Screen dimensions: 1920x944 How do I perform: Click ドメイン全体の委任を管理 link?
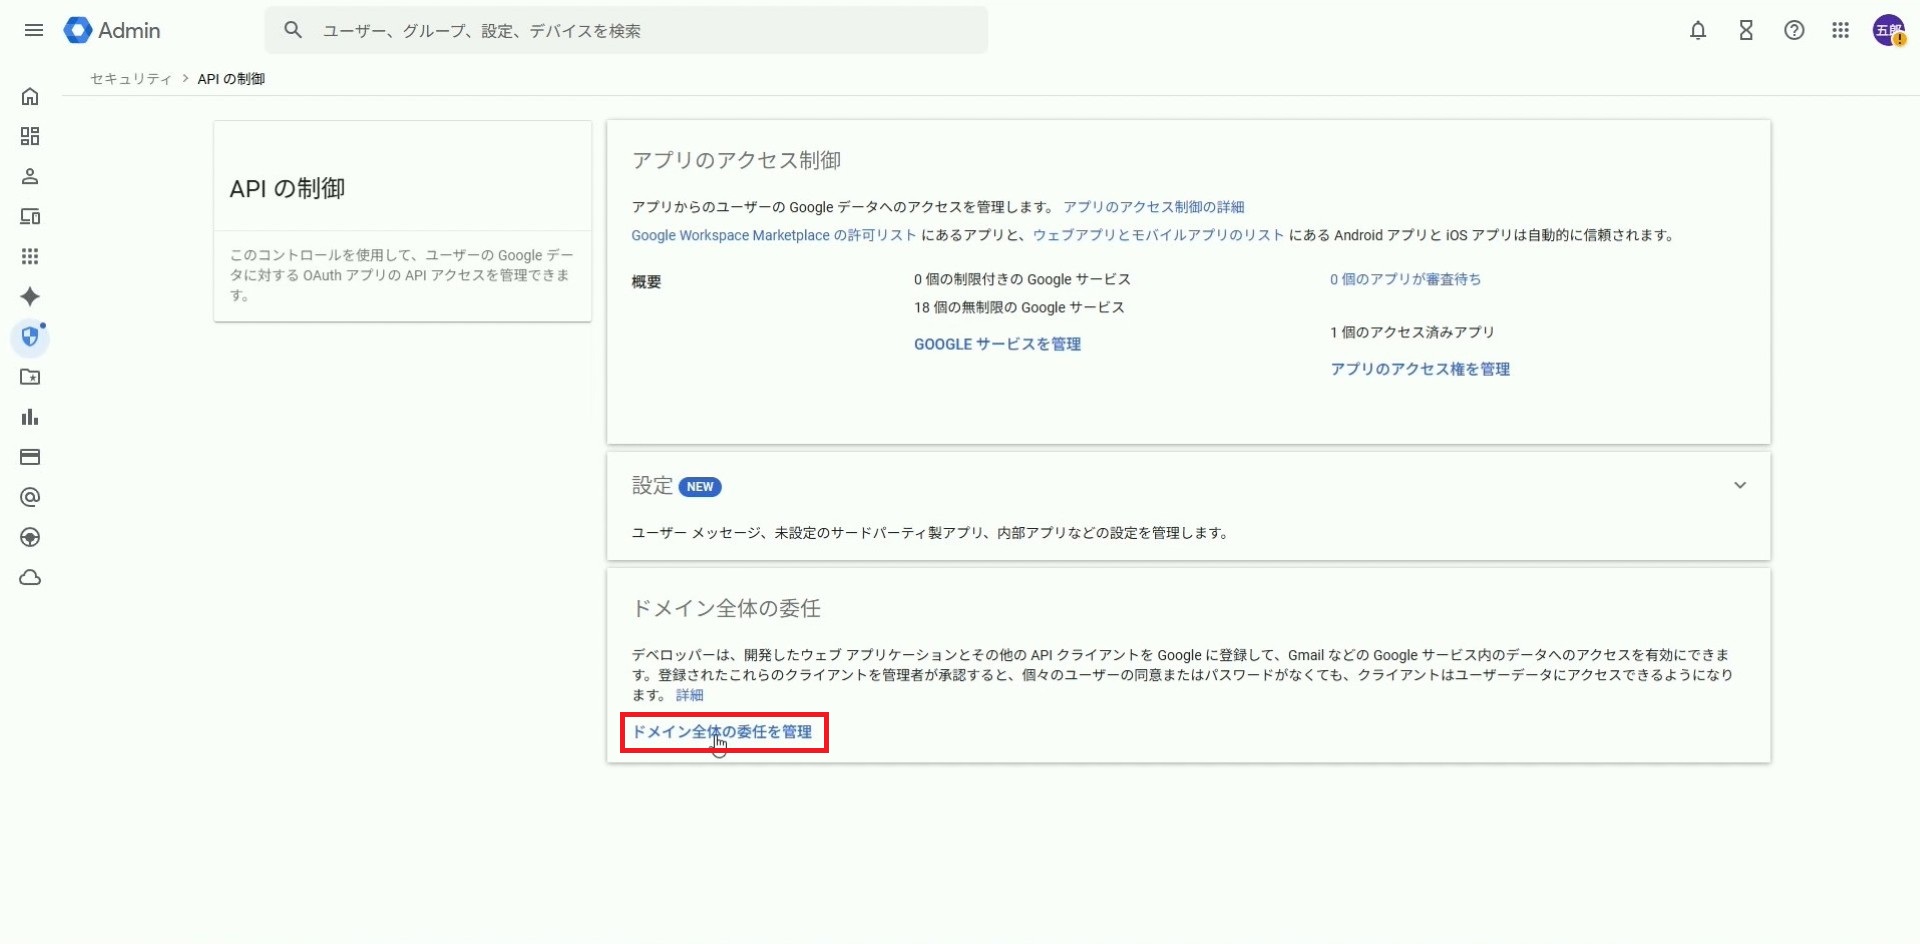[722, 732]
